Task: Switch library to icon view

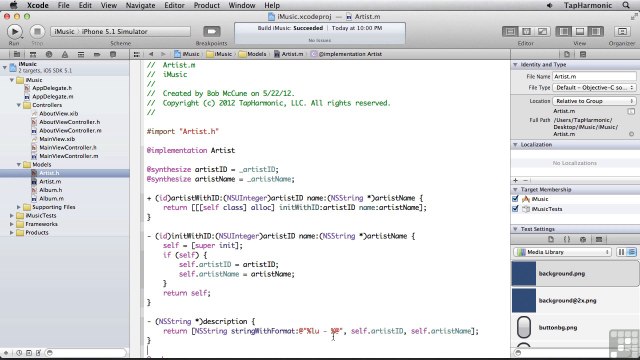Action: [621, 252]
